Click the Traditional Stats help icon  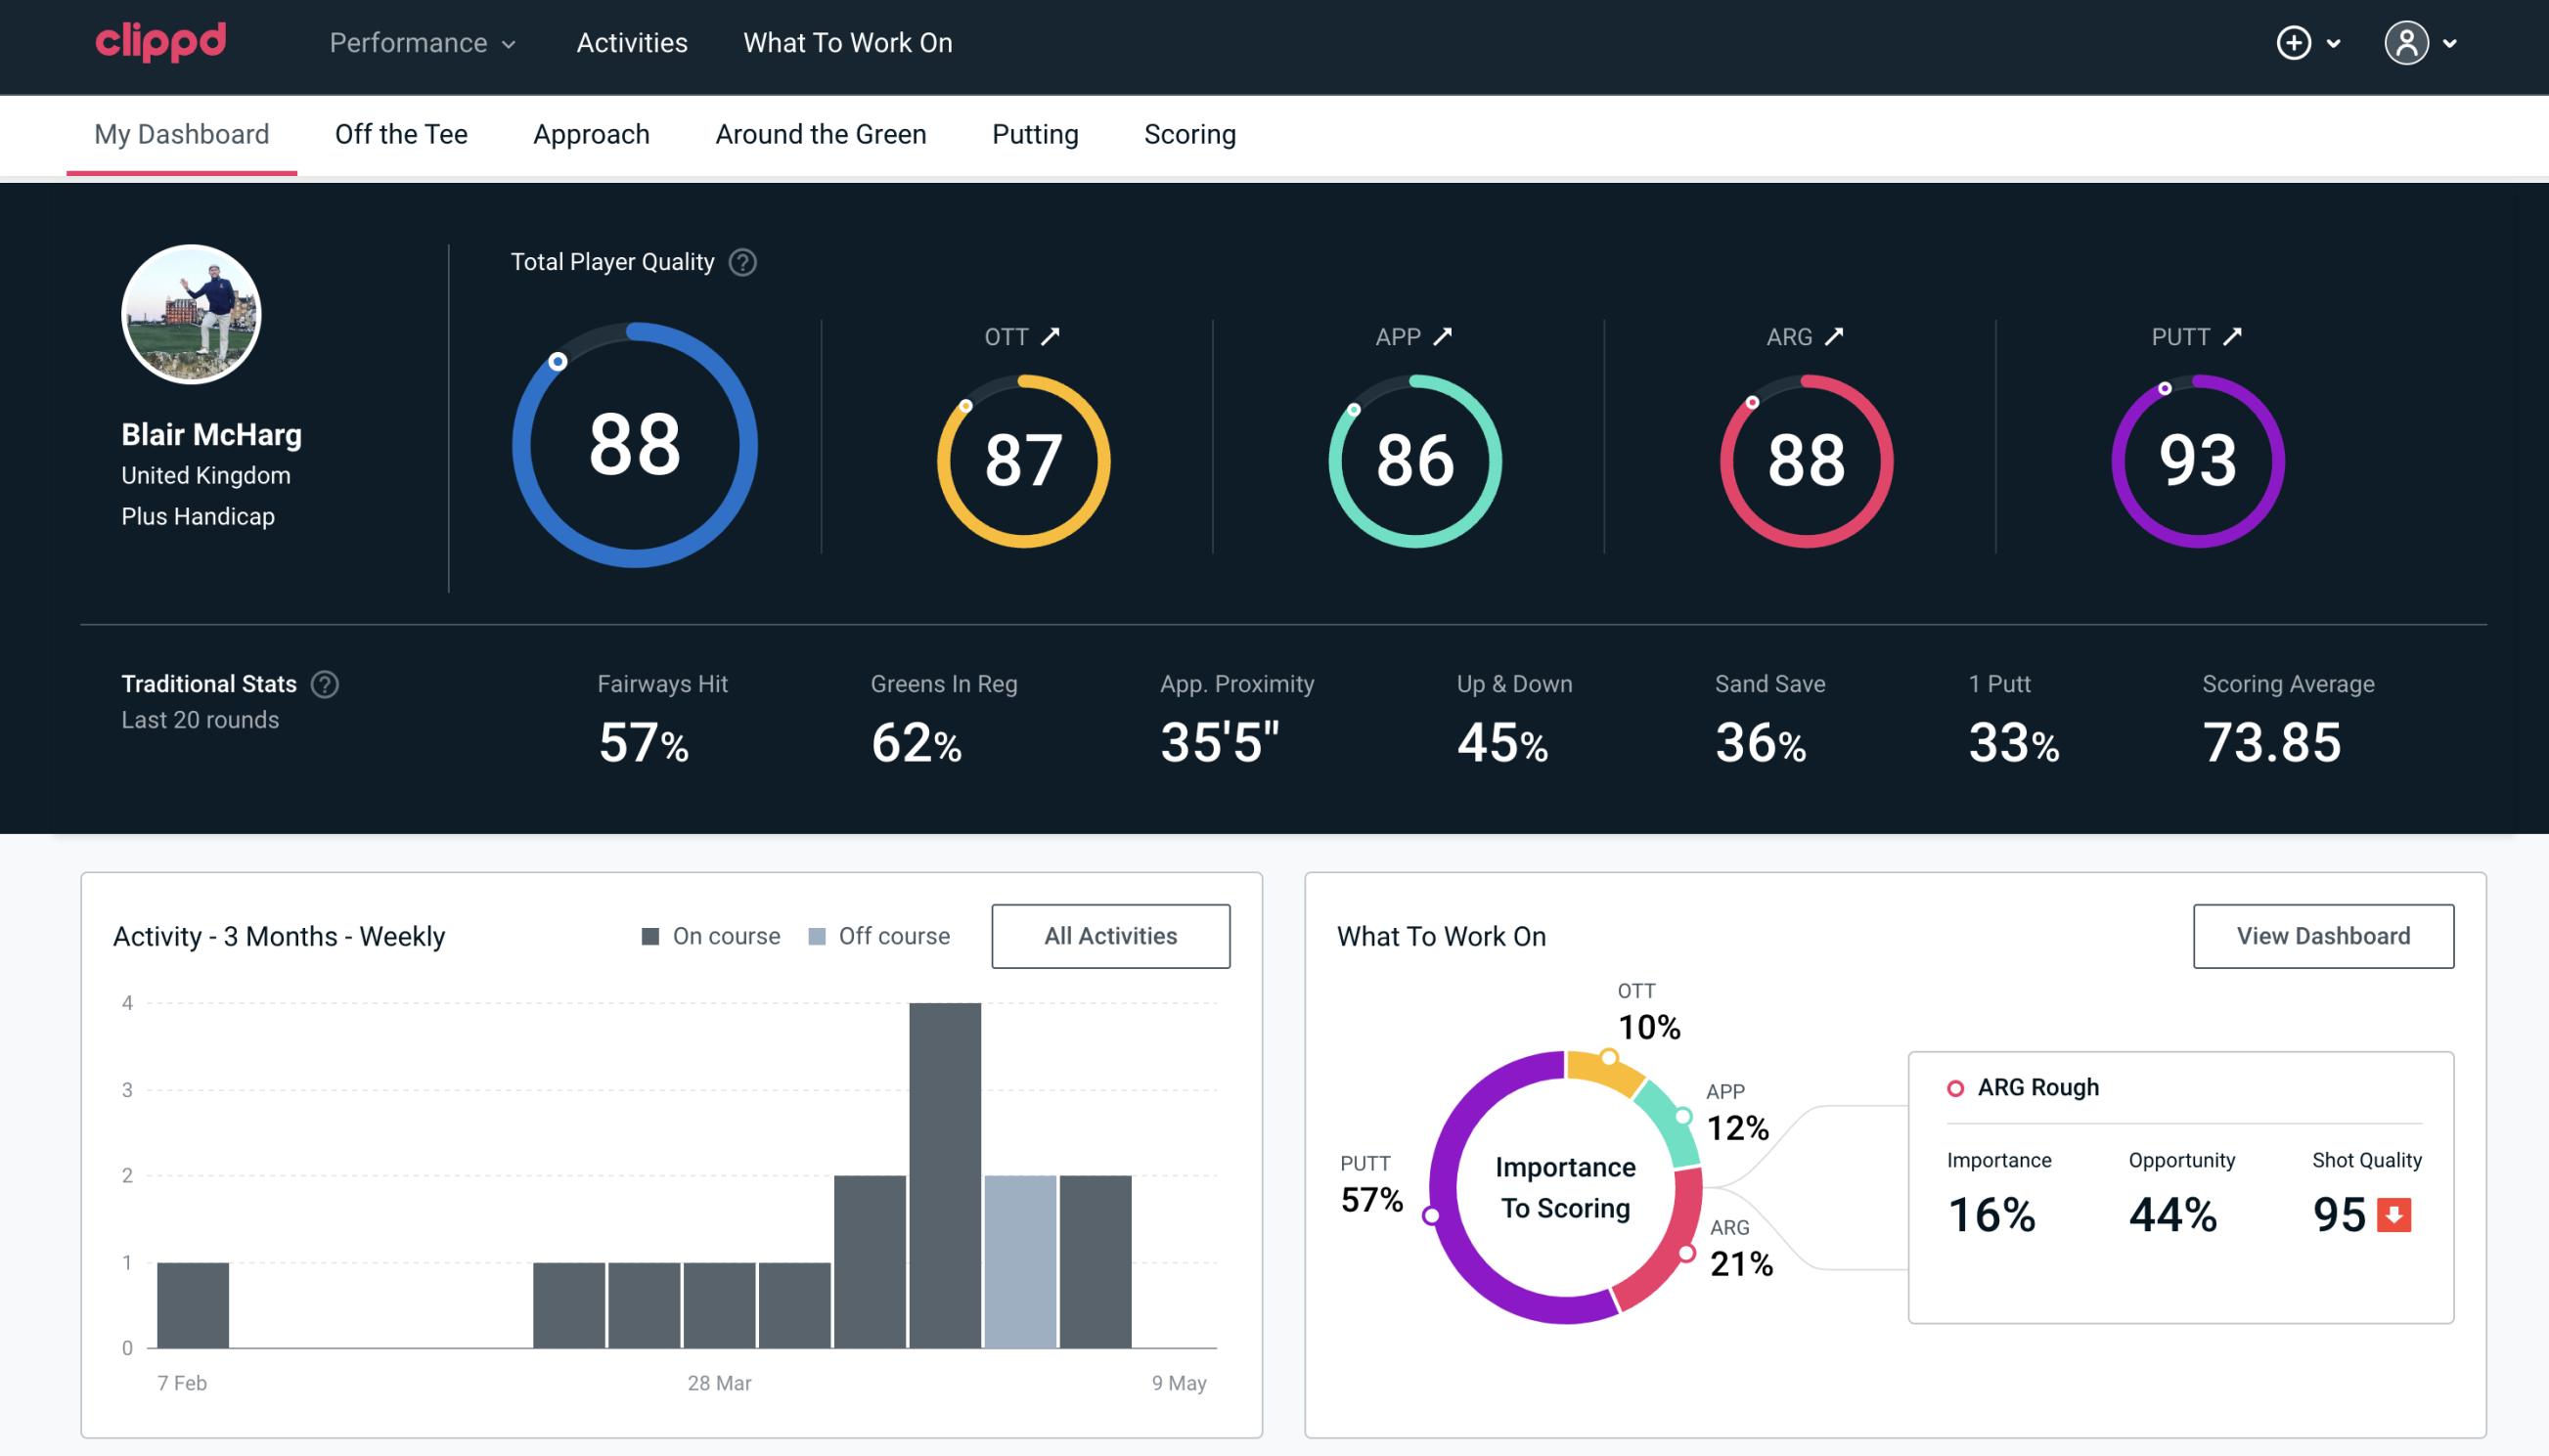click(x=322, y=683)
